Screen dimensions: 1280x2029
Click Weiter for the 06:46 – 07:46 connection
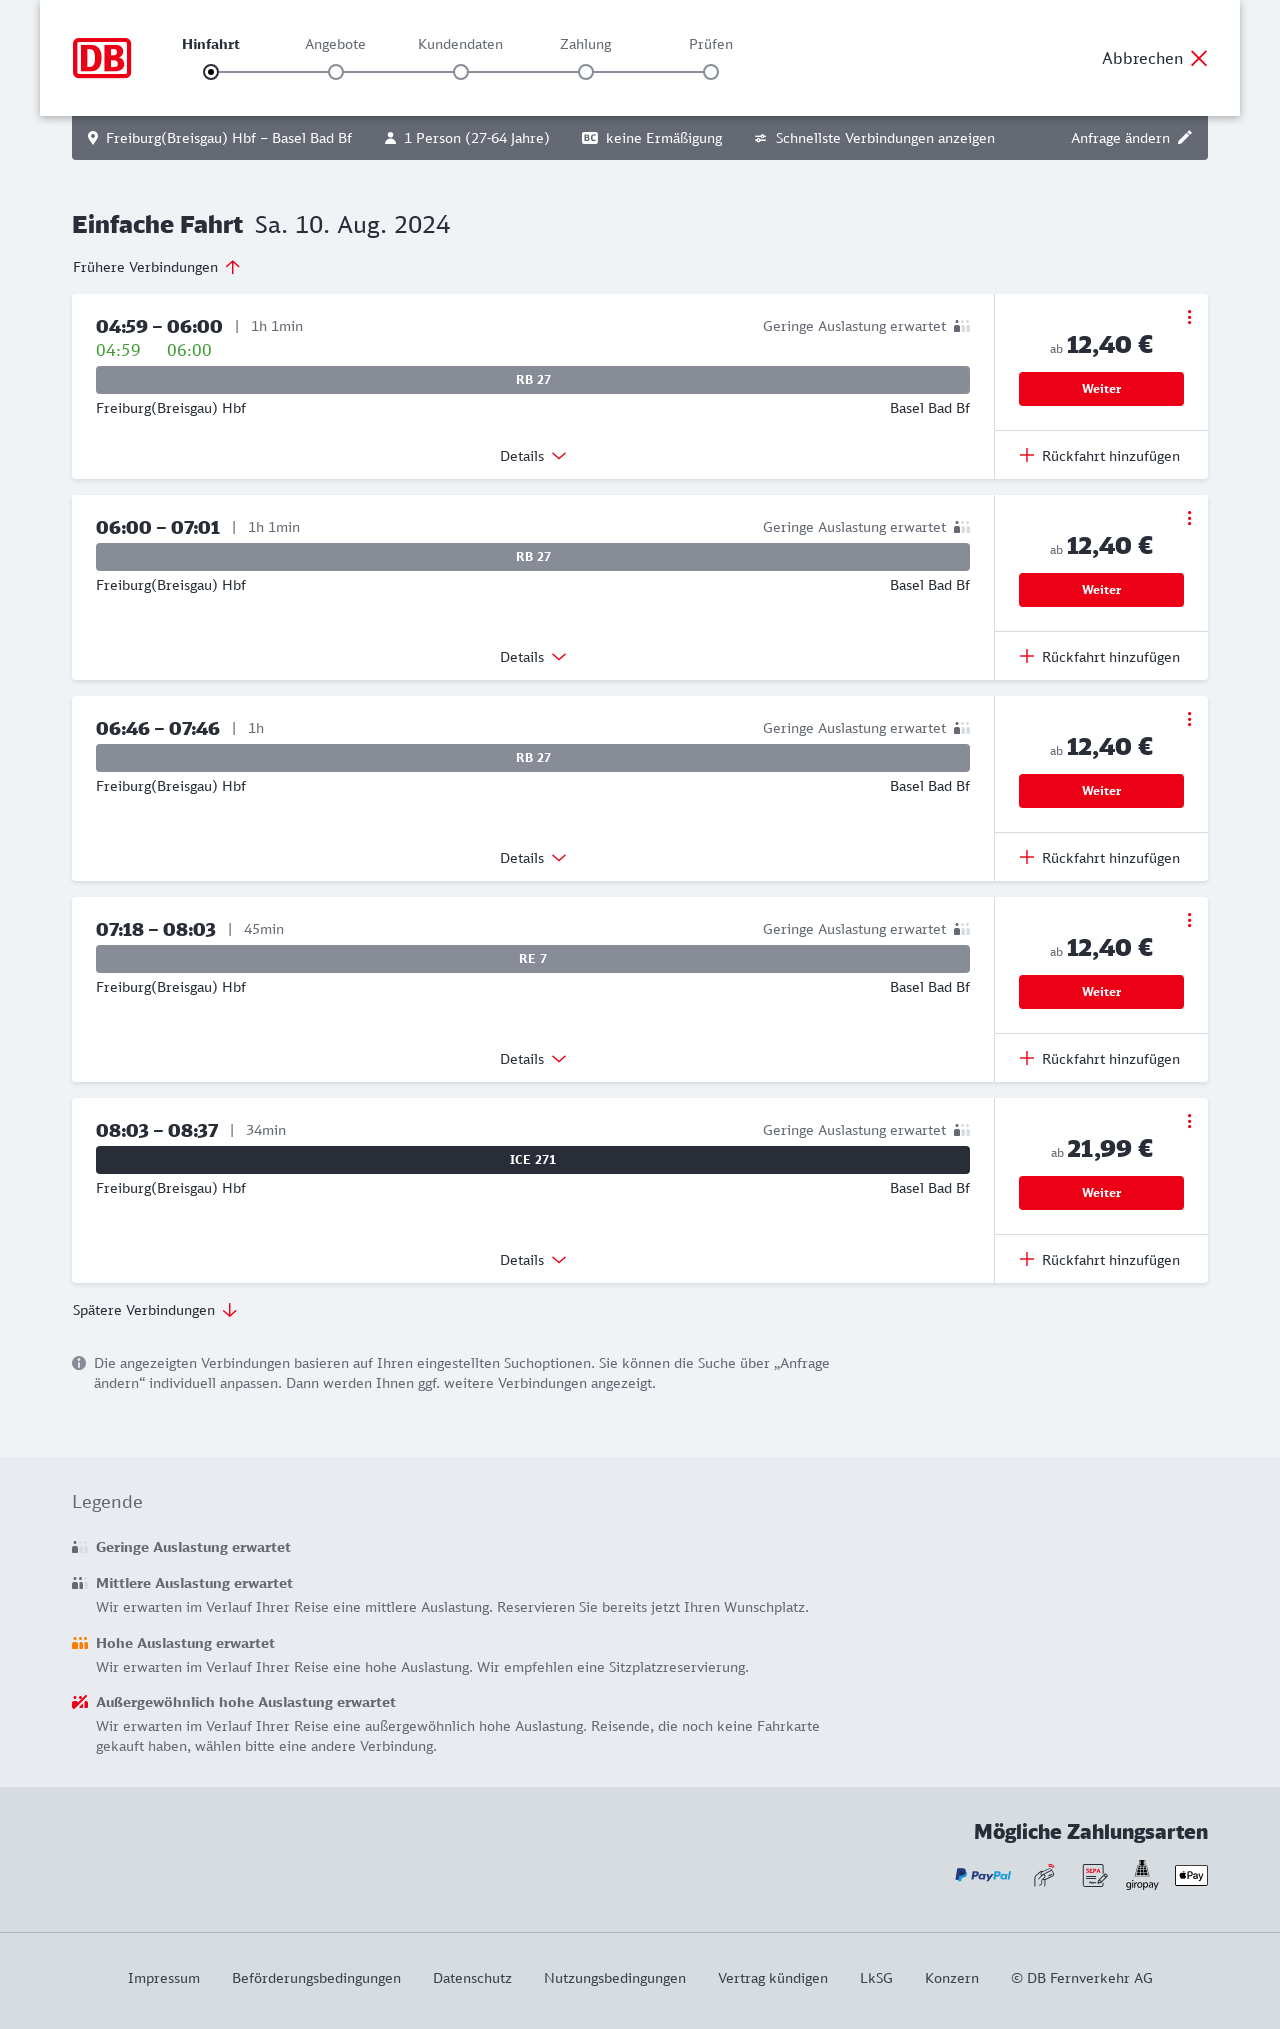[1101, 791]
